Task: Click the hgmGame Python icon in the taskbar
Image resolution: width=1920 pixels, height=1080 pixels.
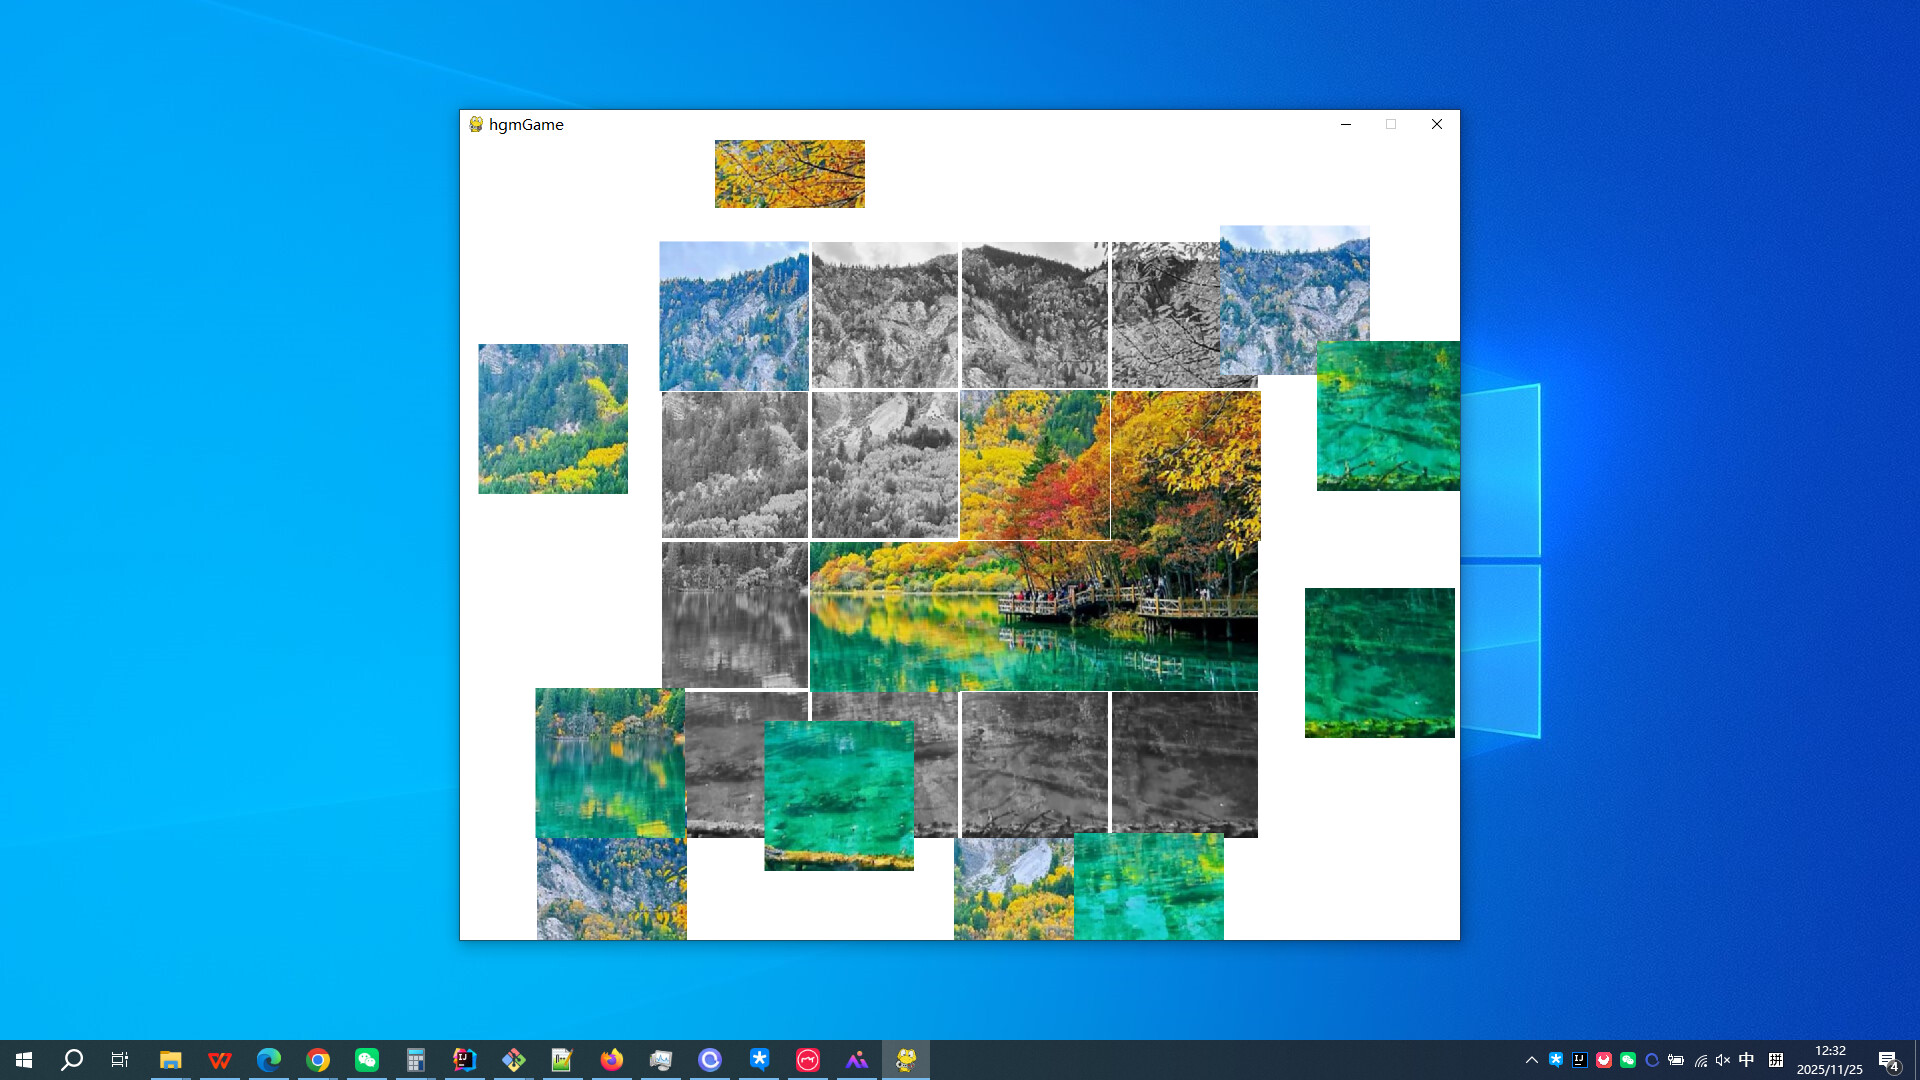Action: 905,1059
